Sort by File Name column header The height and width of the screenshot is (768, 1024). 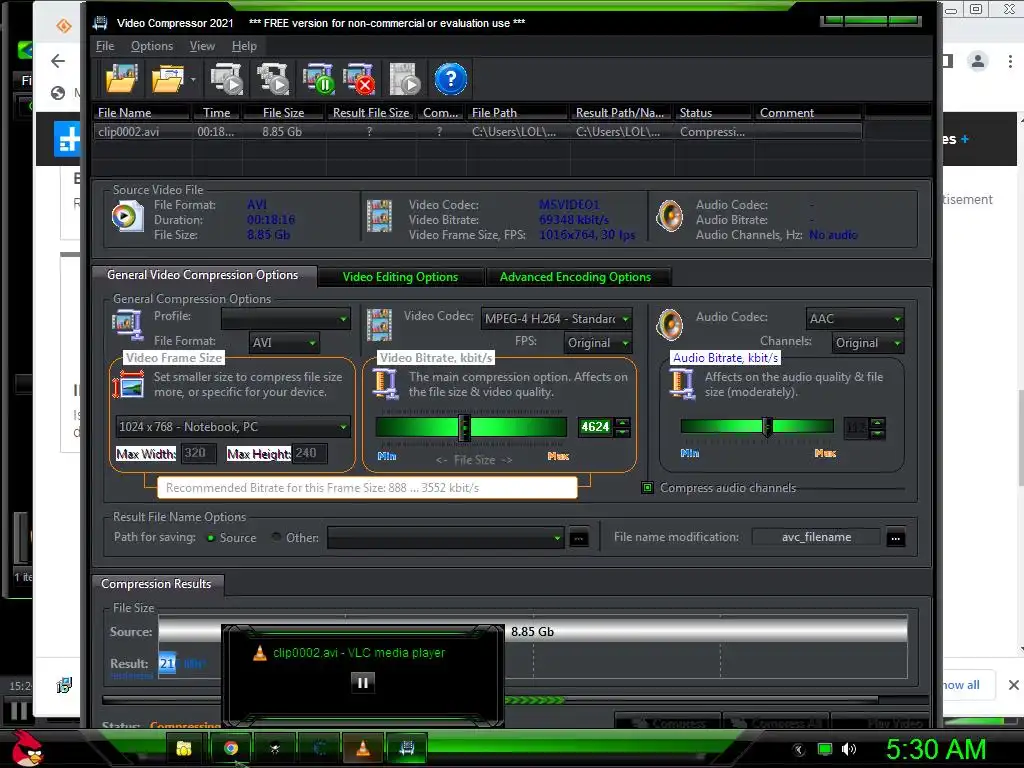[x=142, y=113]
